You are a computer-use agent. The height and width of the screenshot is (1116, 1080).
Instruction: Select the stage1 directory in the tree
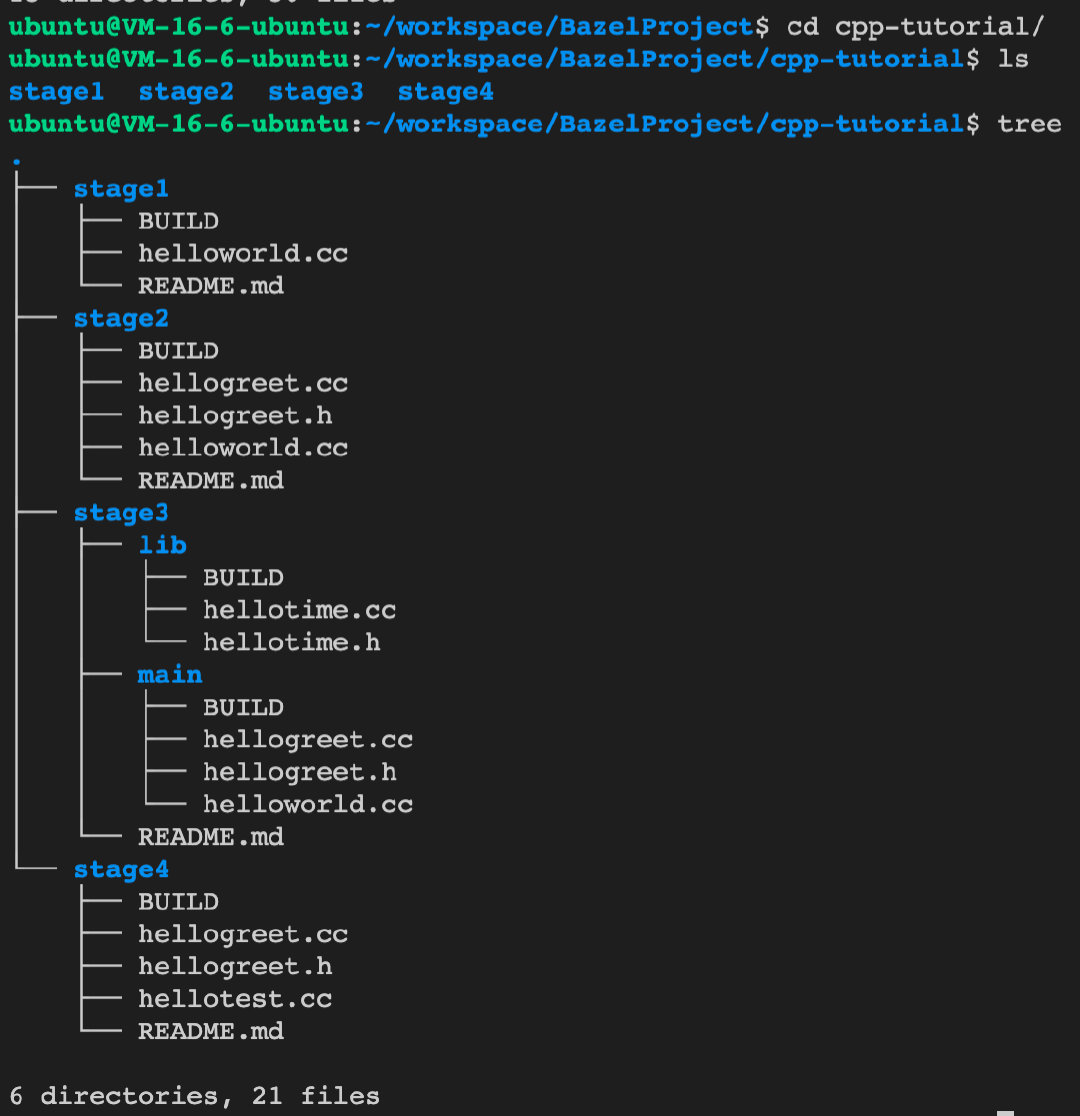coord(121,189)
